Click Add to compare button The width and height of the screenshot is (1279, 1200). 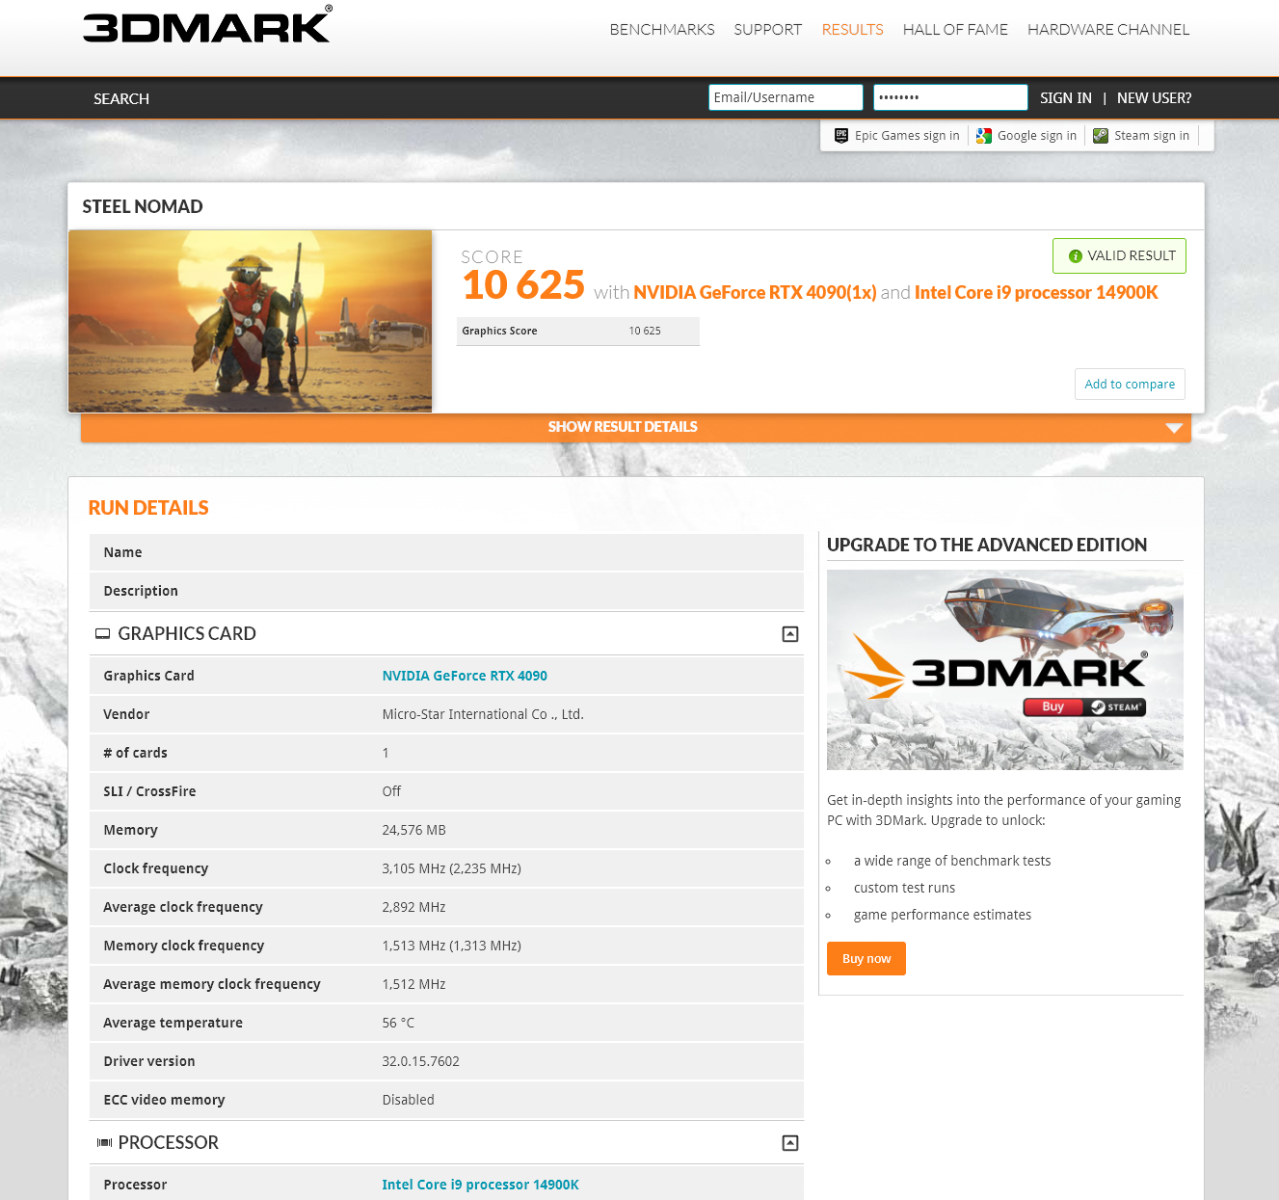(x=1130, y=384)
